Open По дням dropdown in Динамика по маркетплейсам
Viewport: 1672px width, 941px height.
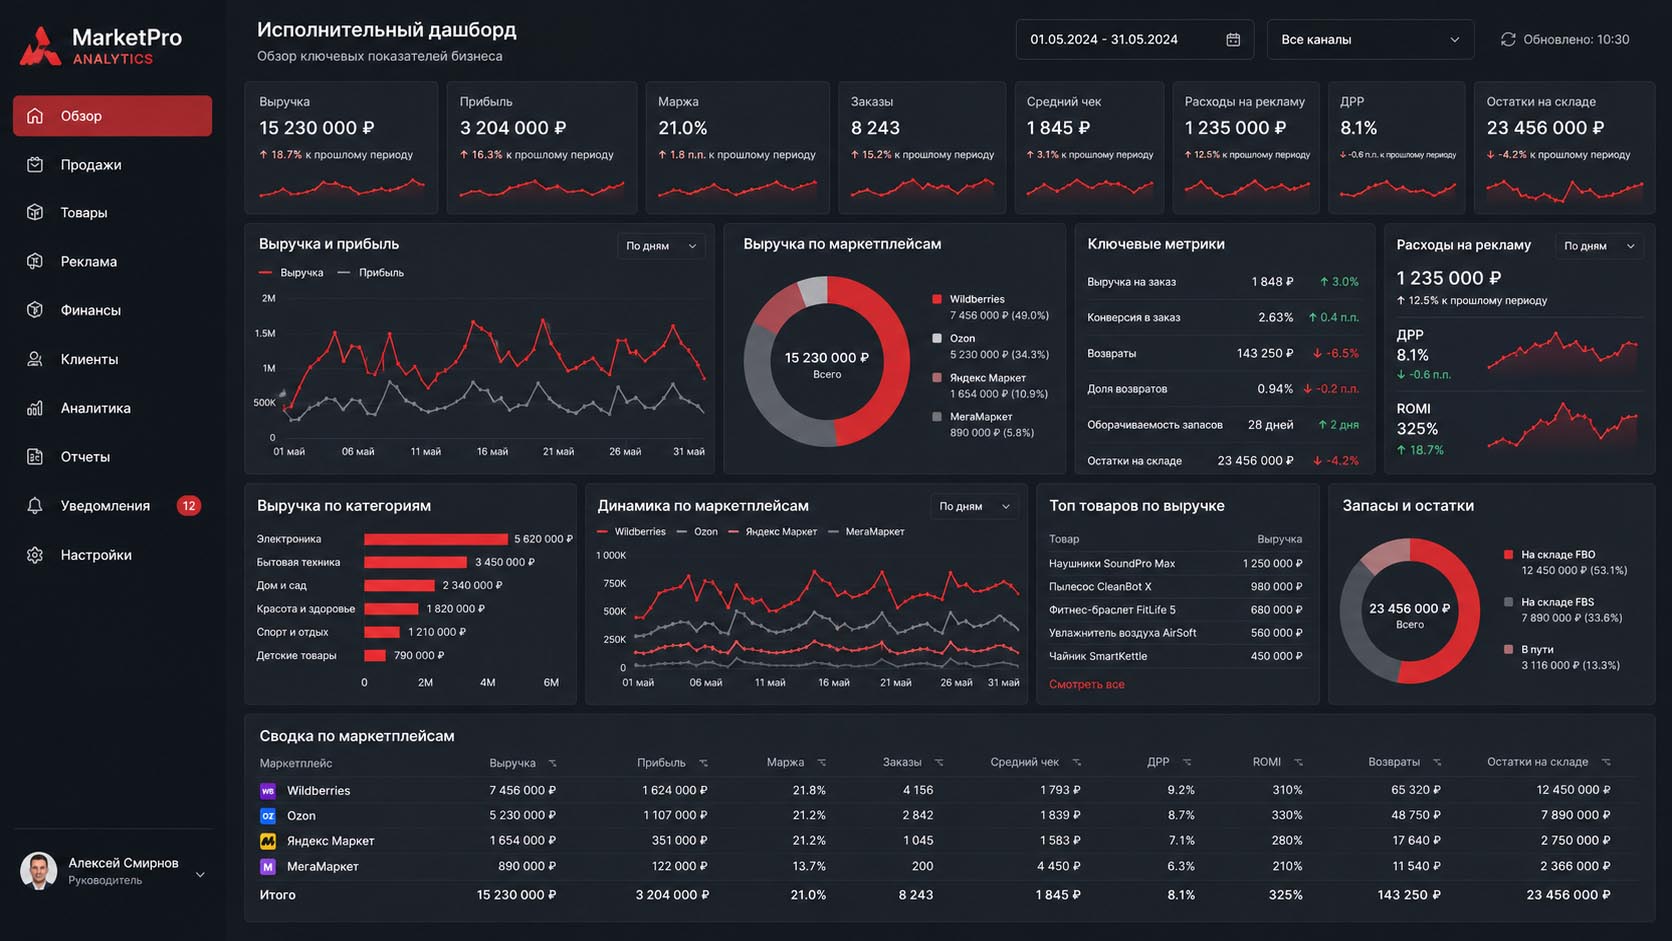coord(974,507)
